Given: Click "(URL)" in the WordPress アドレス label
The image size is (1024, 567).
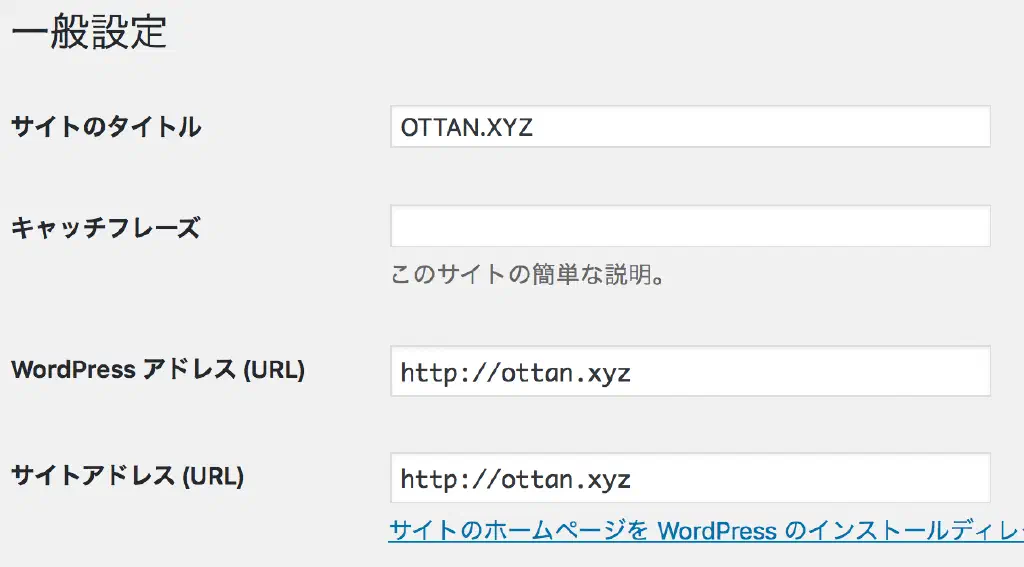Looking at the screenshot, I should pos(274,370).
